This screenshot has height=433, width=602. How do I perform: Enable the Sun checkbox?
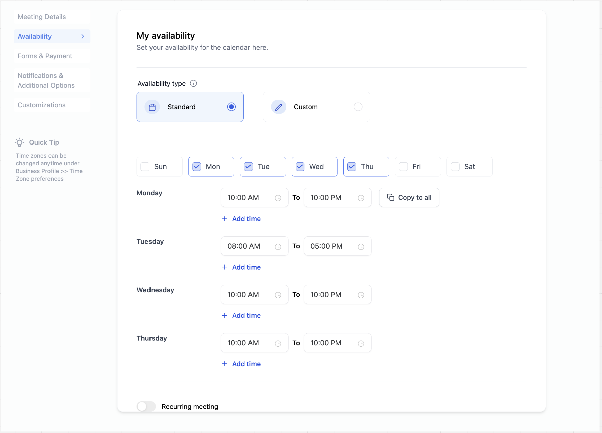click(x=145, y=167)
